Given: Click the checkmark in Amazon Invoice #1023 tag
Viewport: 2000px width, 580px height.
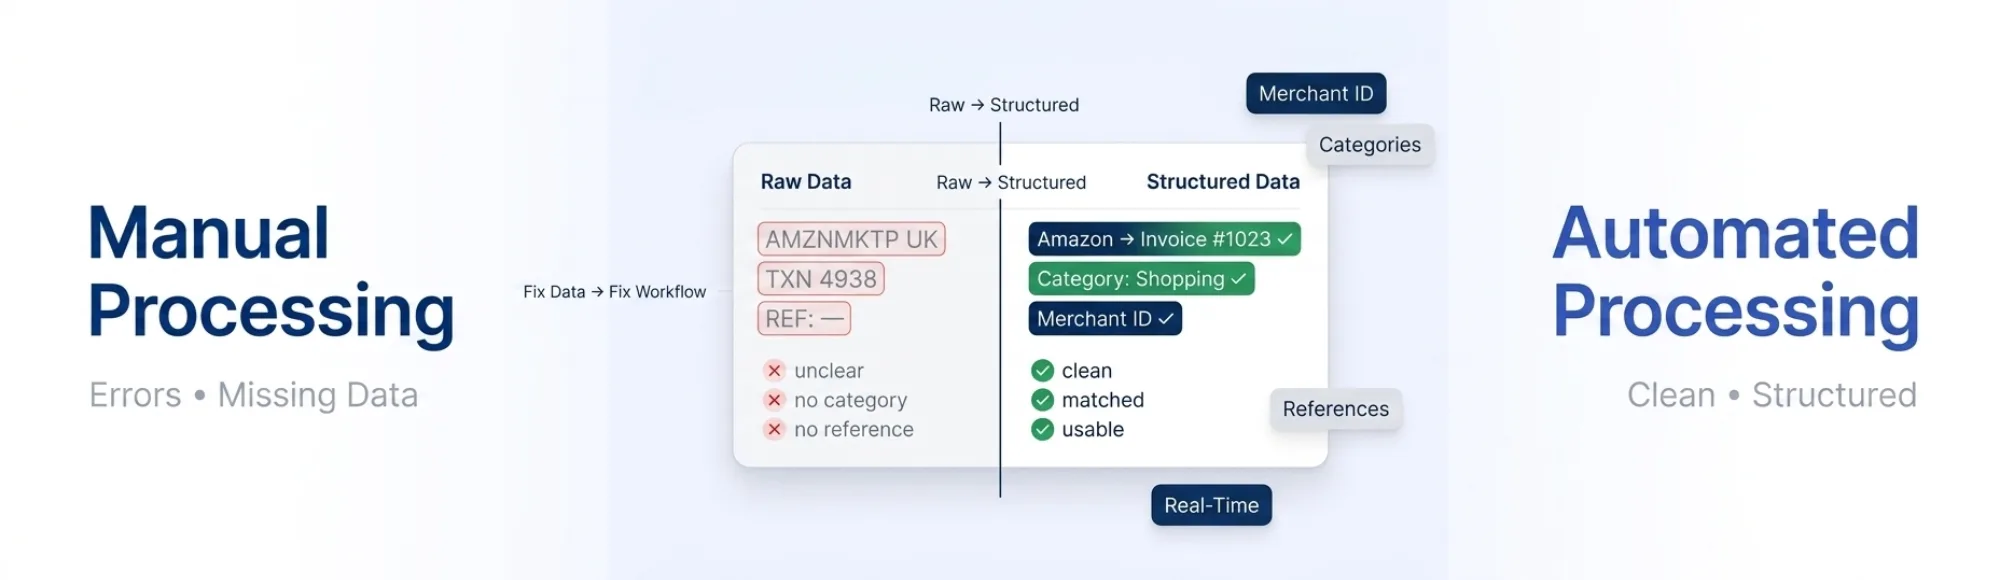Looking at the screenshot, I should click(x=1285, y=239).
